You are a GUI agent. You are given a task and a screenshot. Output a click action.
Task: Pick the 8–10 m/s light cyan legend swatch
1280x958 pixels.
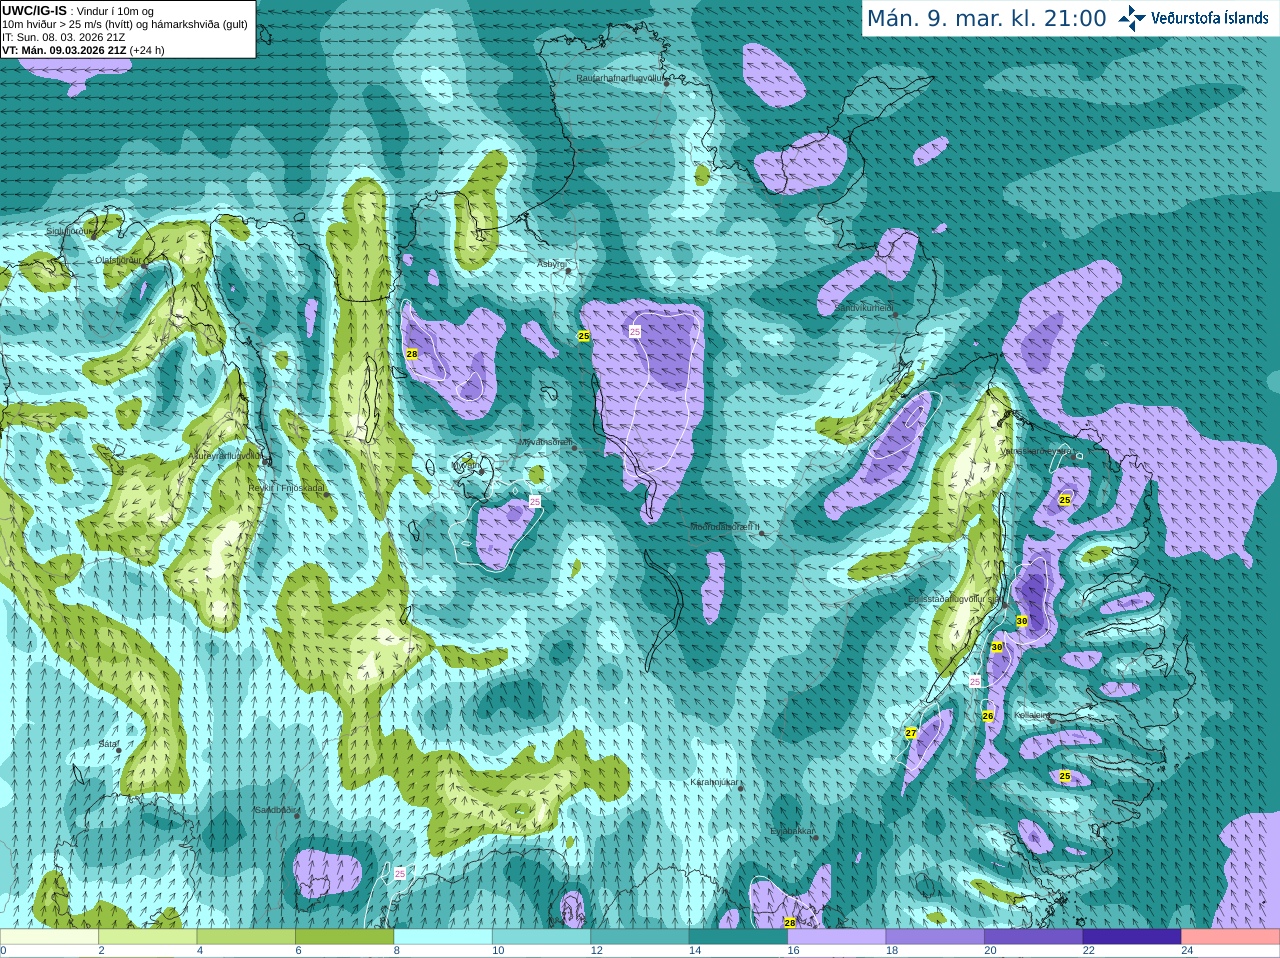click(x=443, y=937)
